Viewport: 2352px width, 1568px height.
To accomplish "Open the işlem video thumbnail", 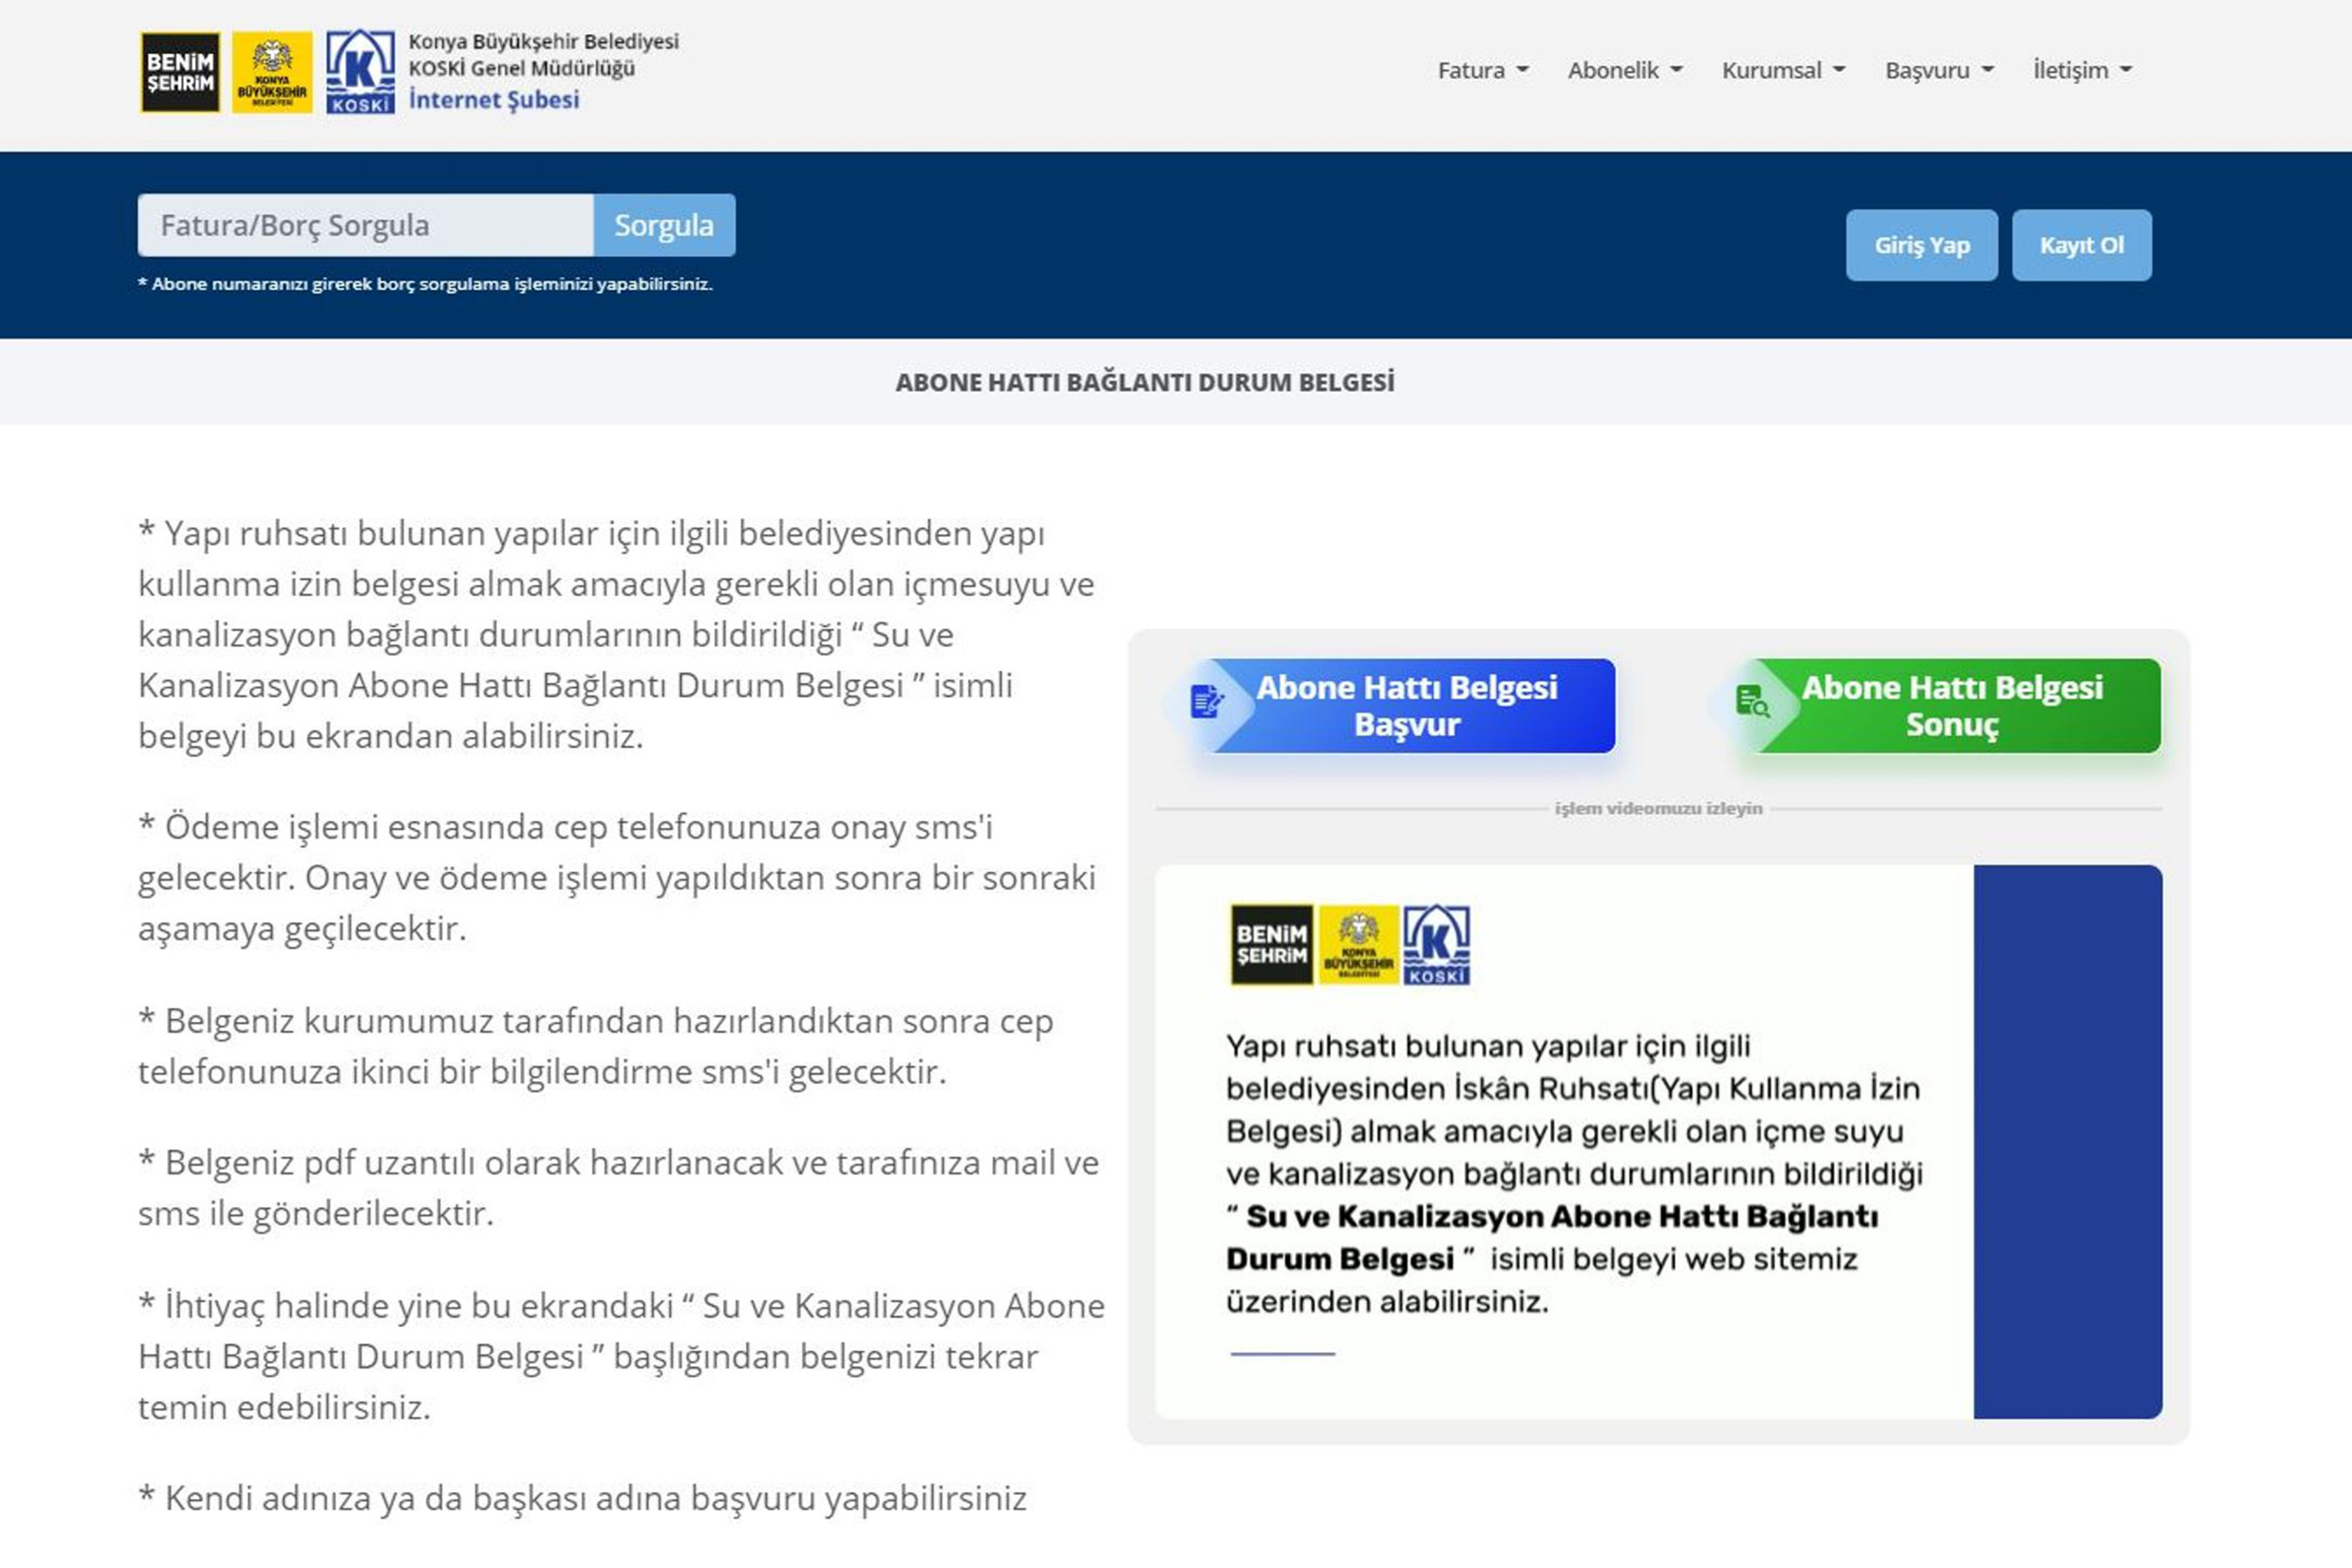I will (1659, 1142).
